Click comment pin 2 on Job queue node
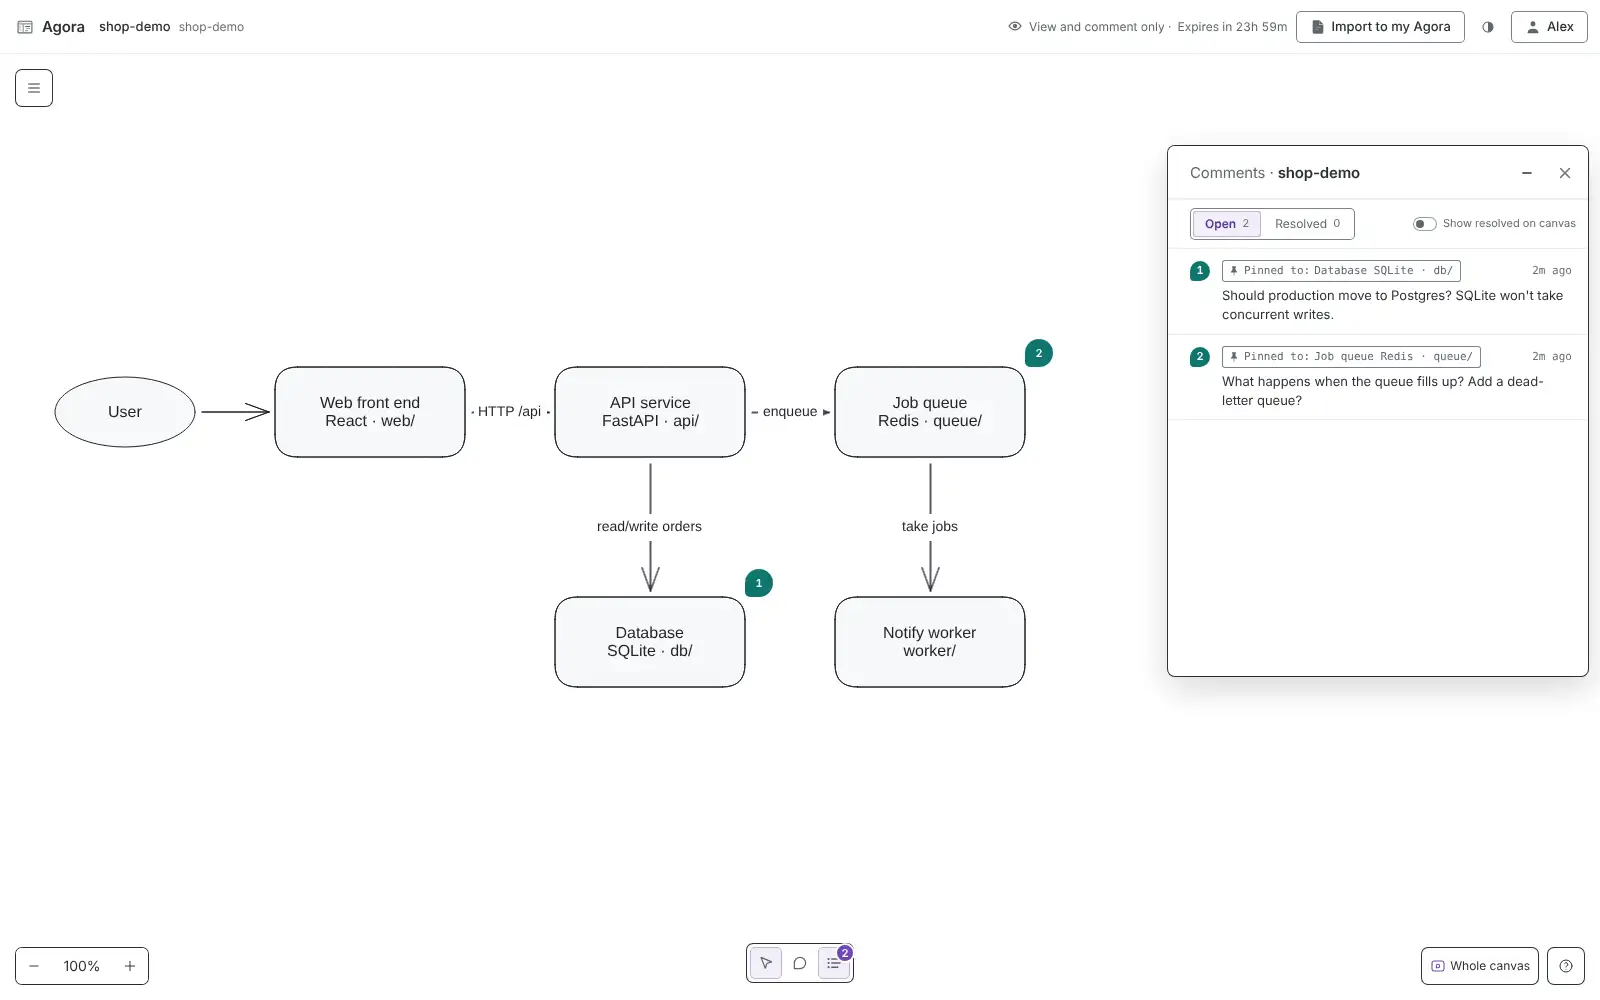Screen dimensions: 1600x1000 [x=1039, y=353]
